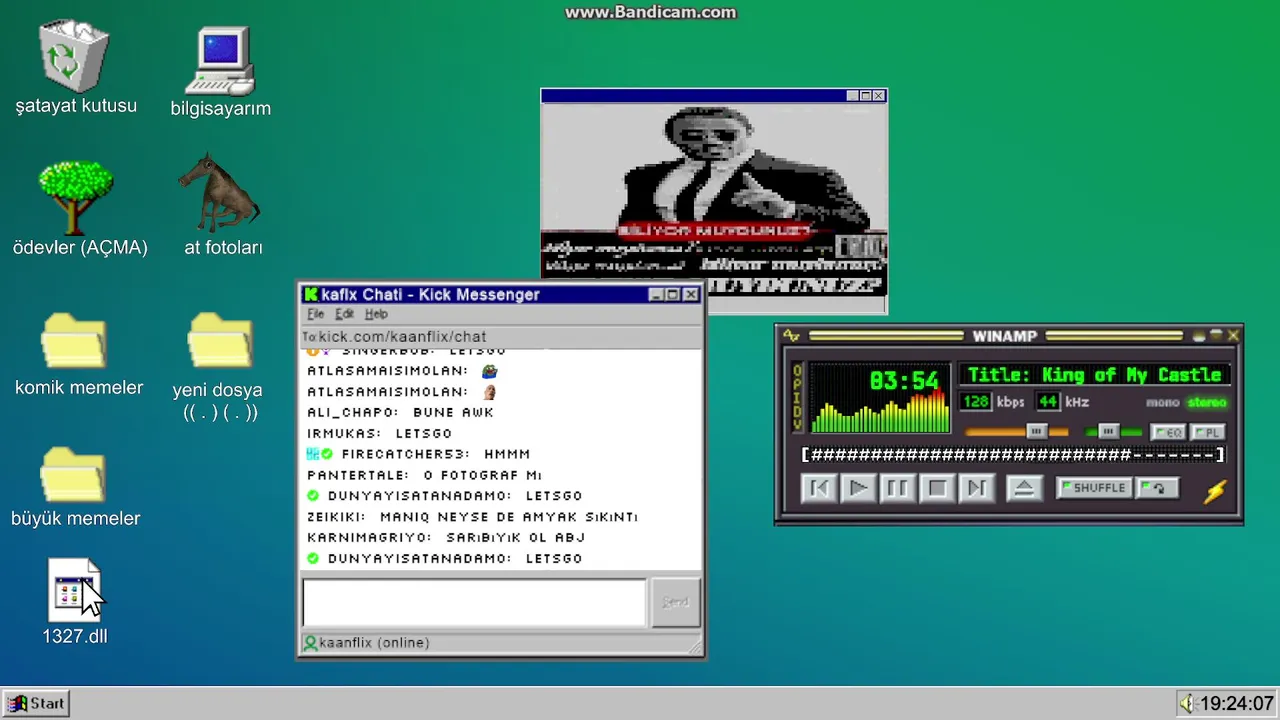This screenshot has width=1280, height=720.
Task: Toggle the PL playlist window button
Action: click(x=1208, y=432)
